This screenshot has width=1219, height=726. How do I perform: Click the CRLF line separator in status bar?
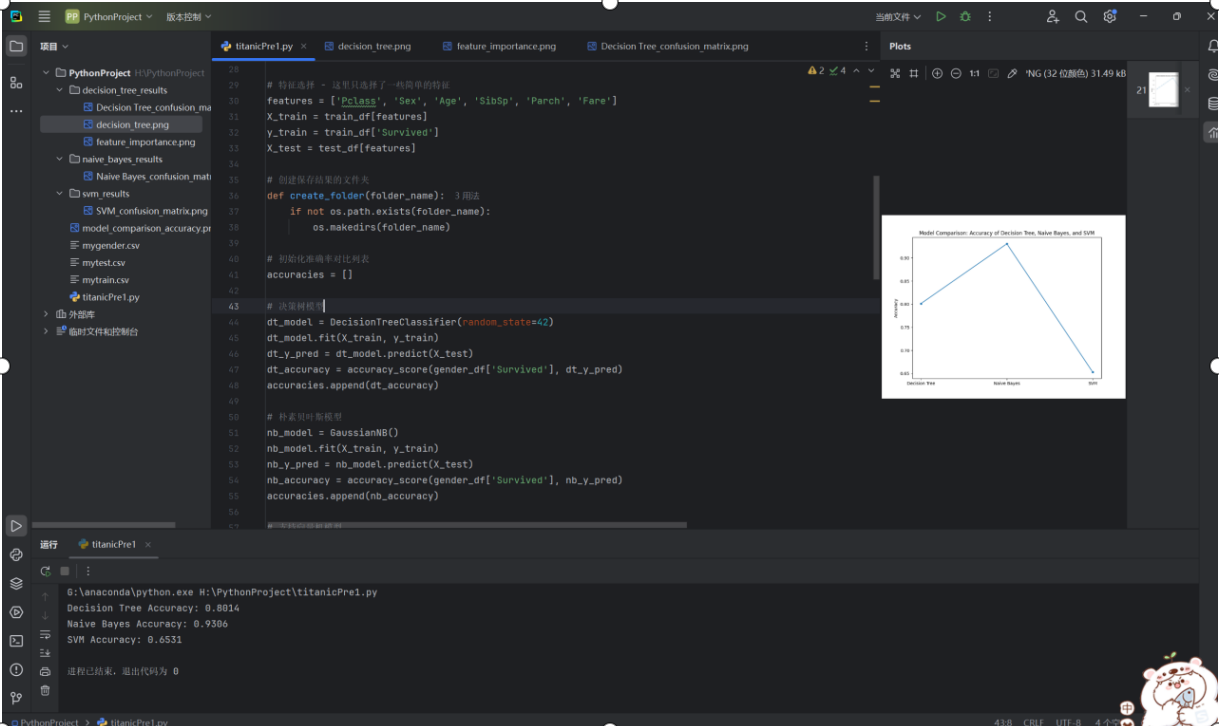click(1033, 721)
